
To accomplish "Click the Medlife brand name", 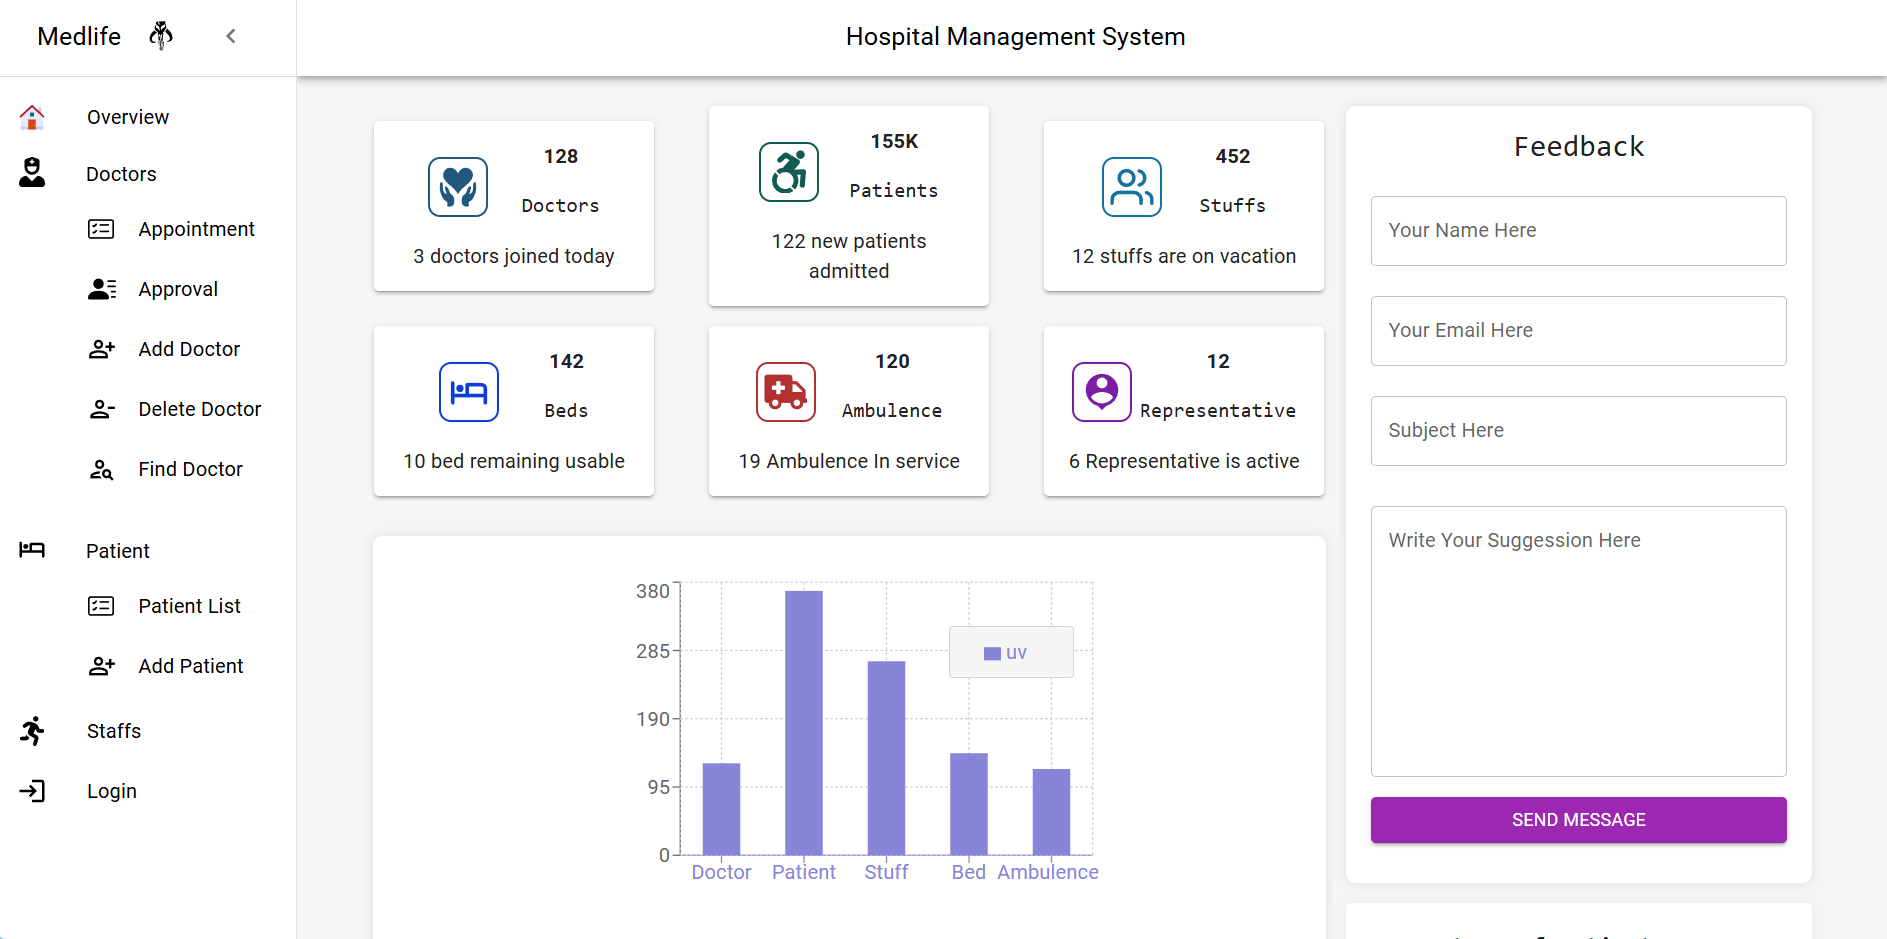I will pos(79,36).
